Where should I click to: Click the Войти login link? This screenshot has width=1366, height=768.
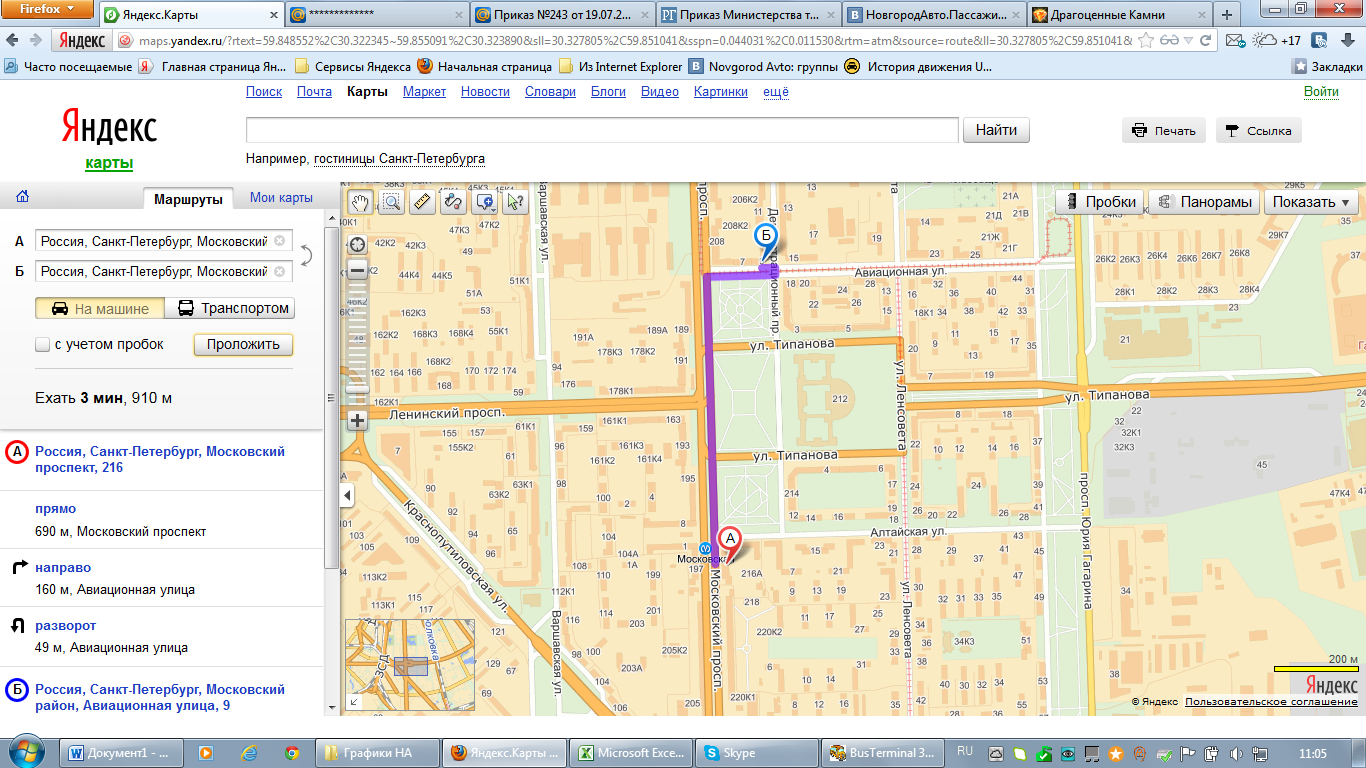click(1321, 92)
